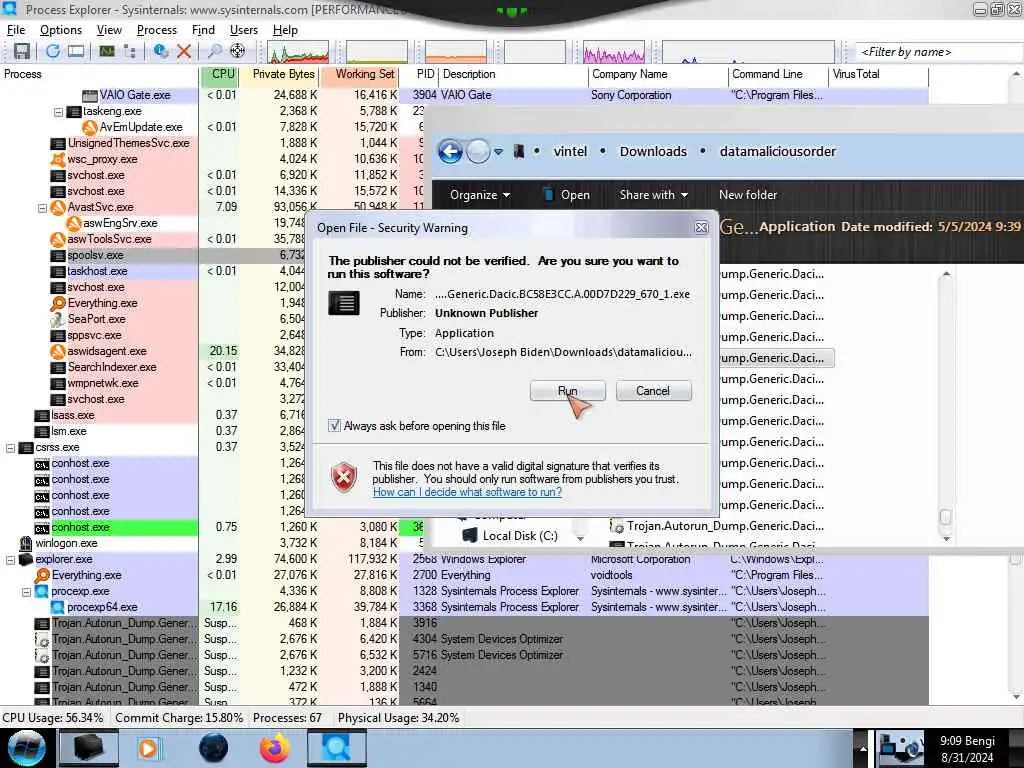Image resolution: width=1024 pixels, height=768 pixels.
Task: Open the CPU usage mini graph in toolbar
Action: (298, 52)
